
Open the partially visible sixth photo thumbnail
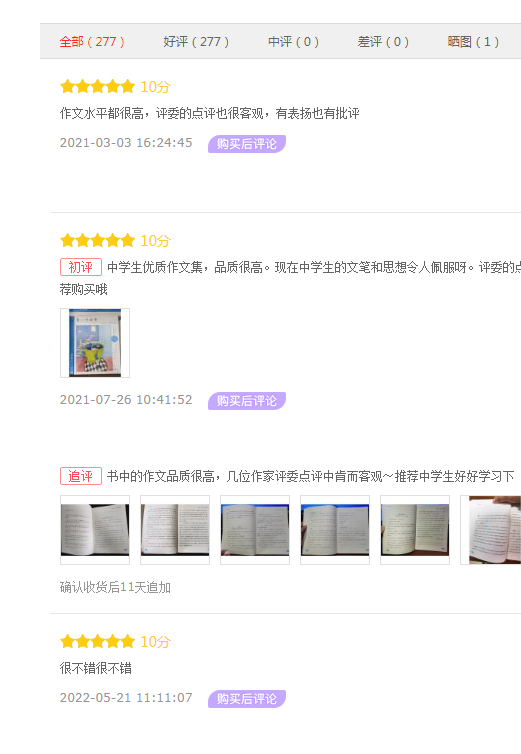491,530
